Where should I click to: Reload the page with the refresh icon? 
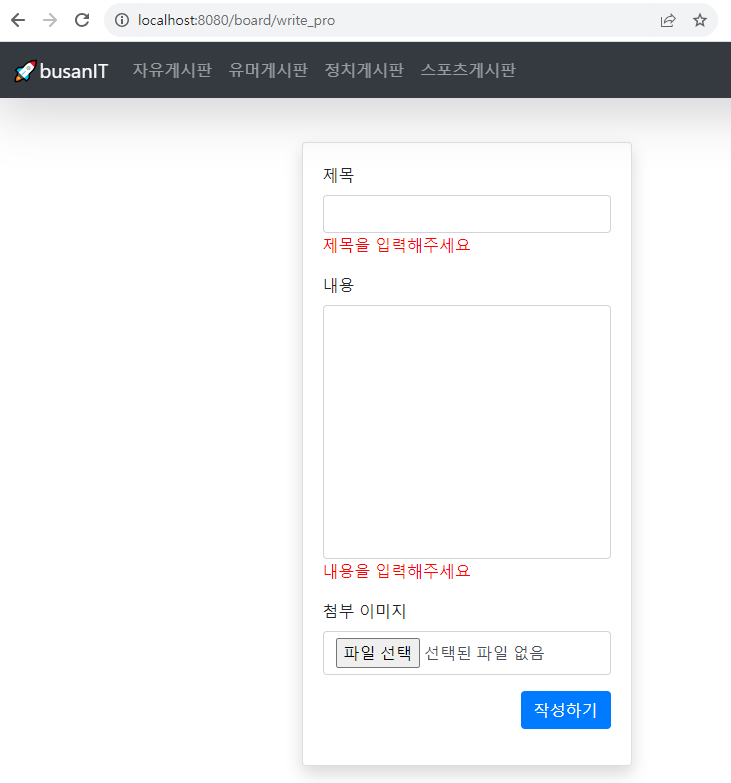click(82, 20)
